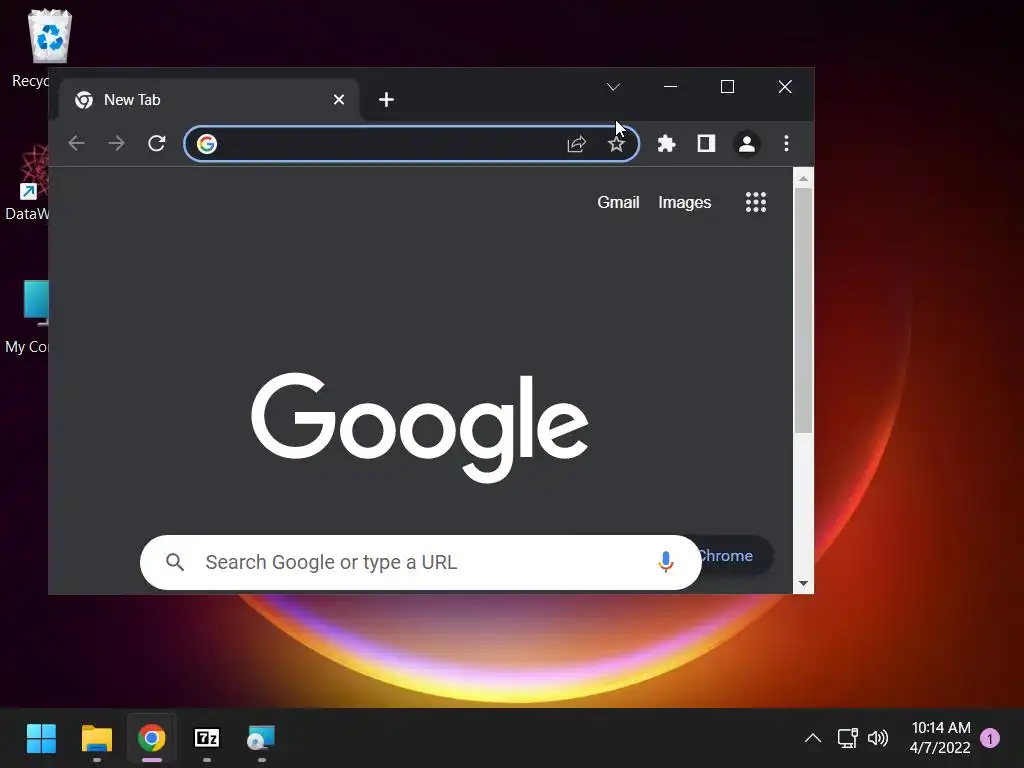The width and height of the screenshot is (1024, 768).
Task: Open the Extensions puzzle icon
Action: click(666, 144)
